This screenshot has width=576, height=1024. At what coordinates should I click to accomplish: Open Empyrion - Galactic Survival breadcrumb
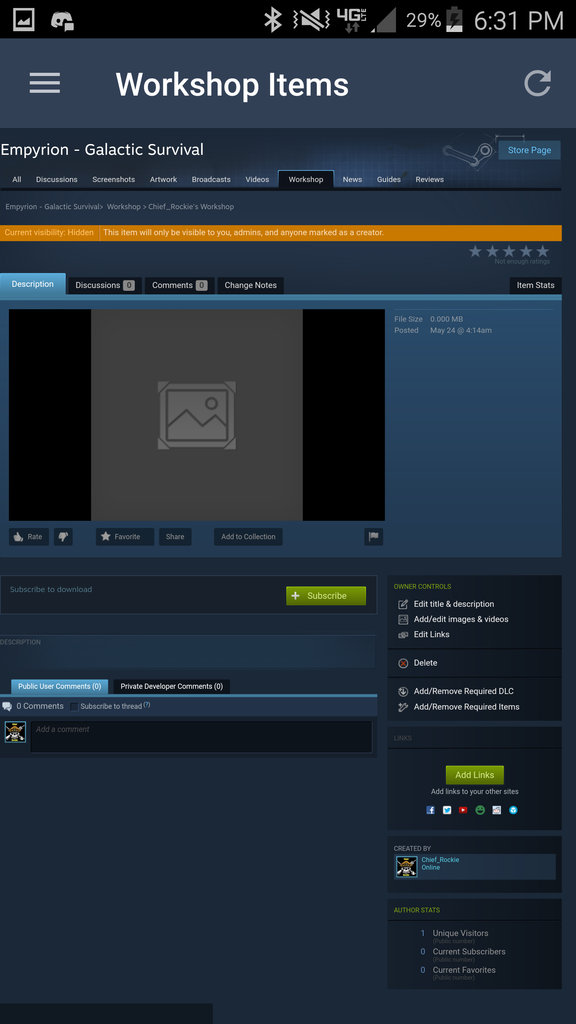pyautogui.click(x=52, y=206)
